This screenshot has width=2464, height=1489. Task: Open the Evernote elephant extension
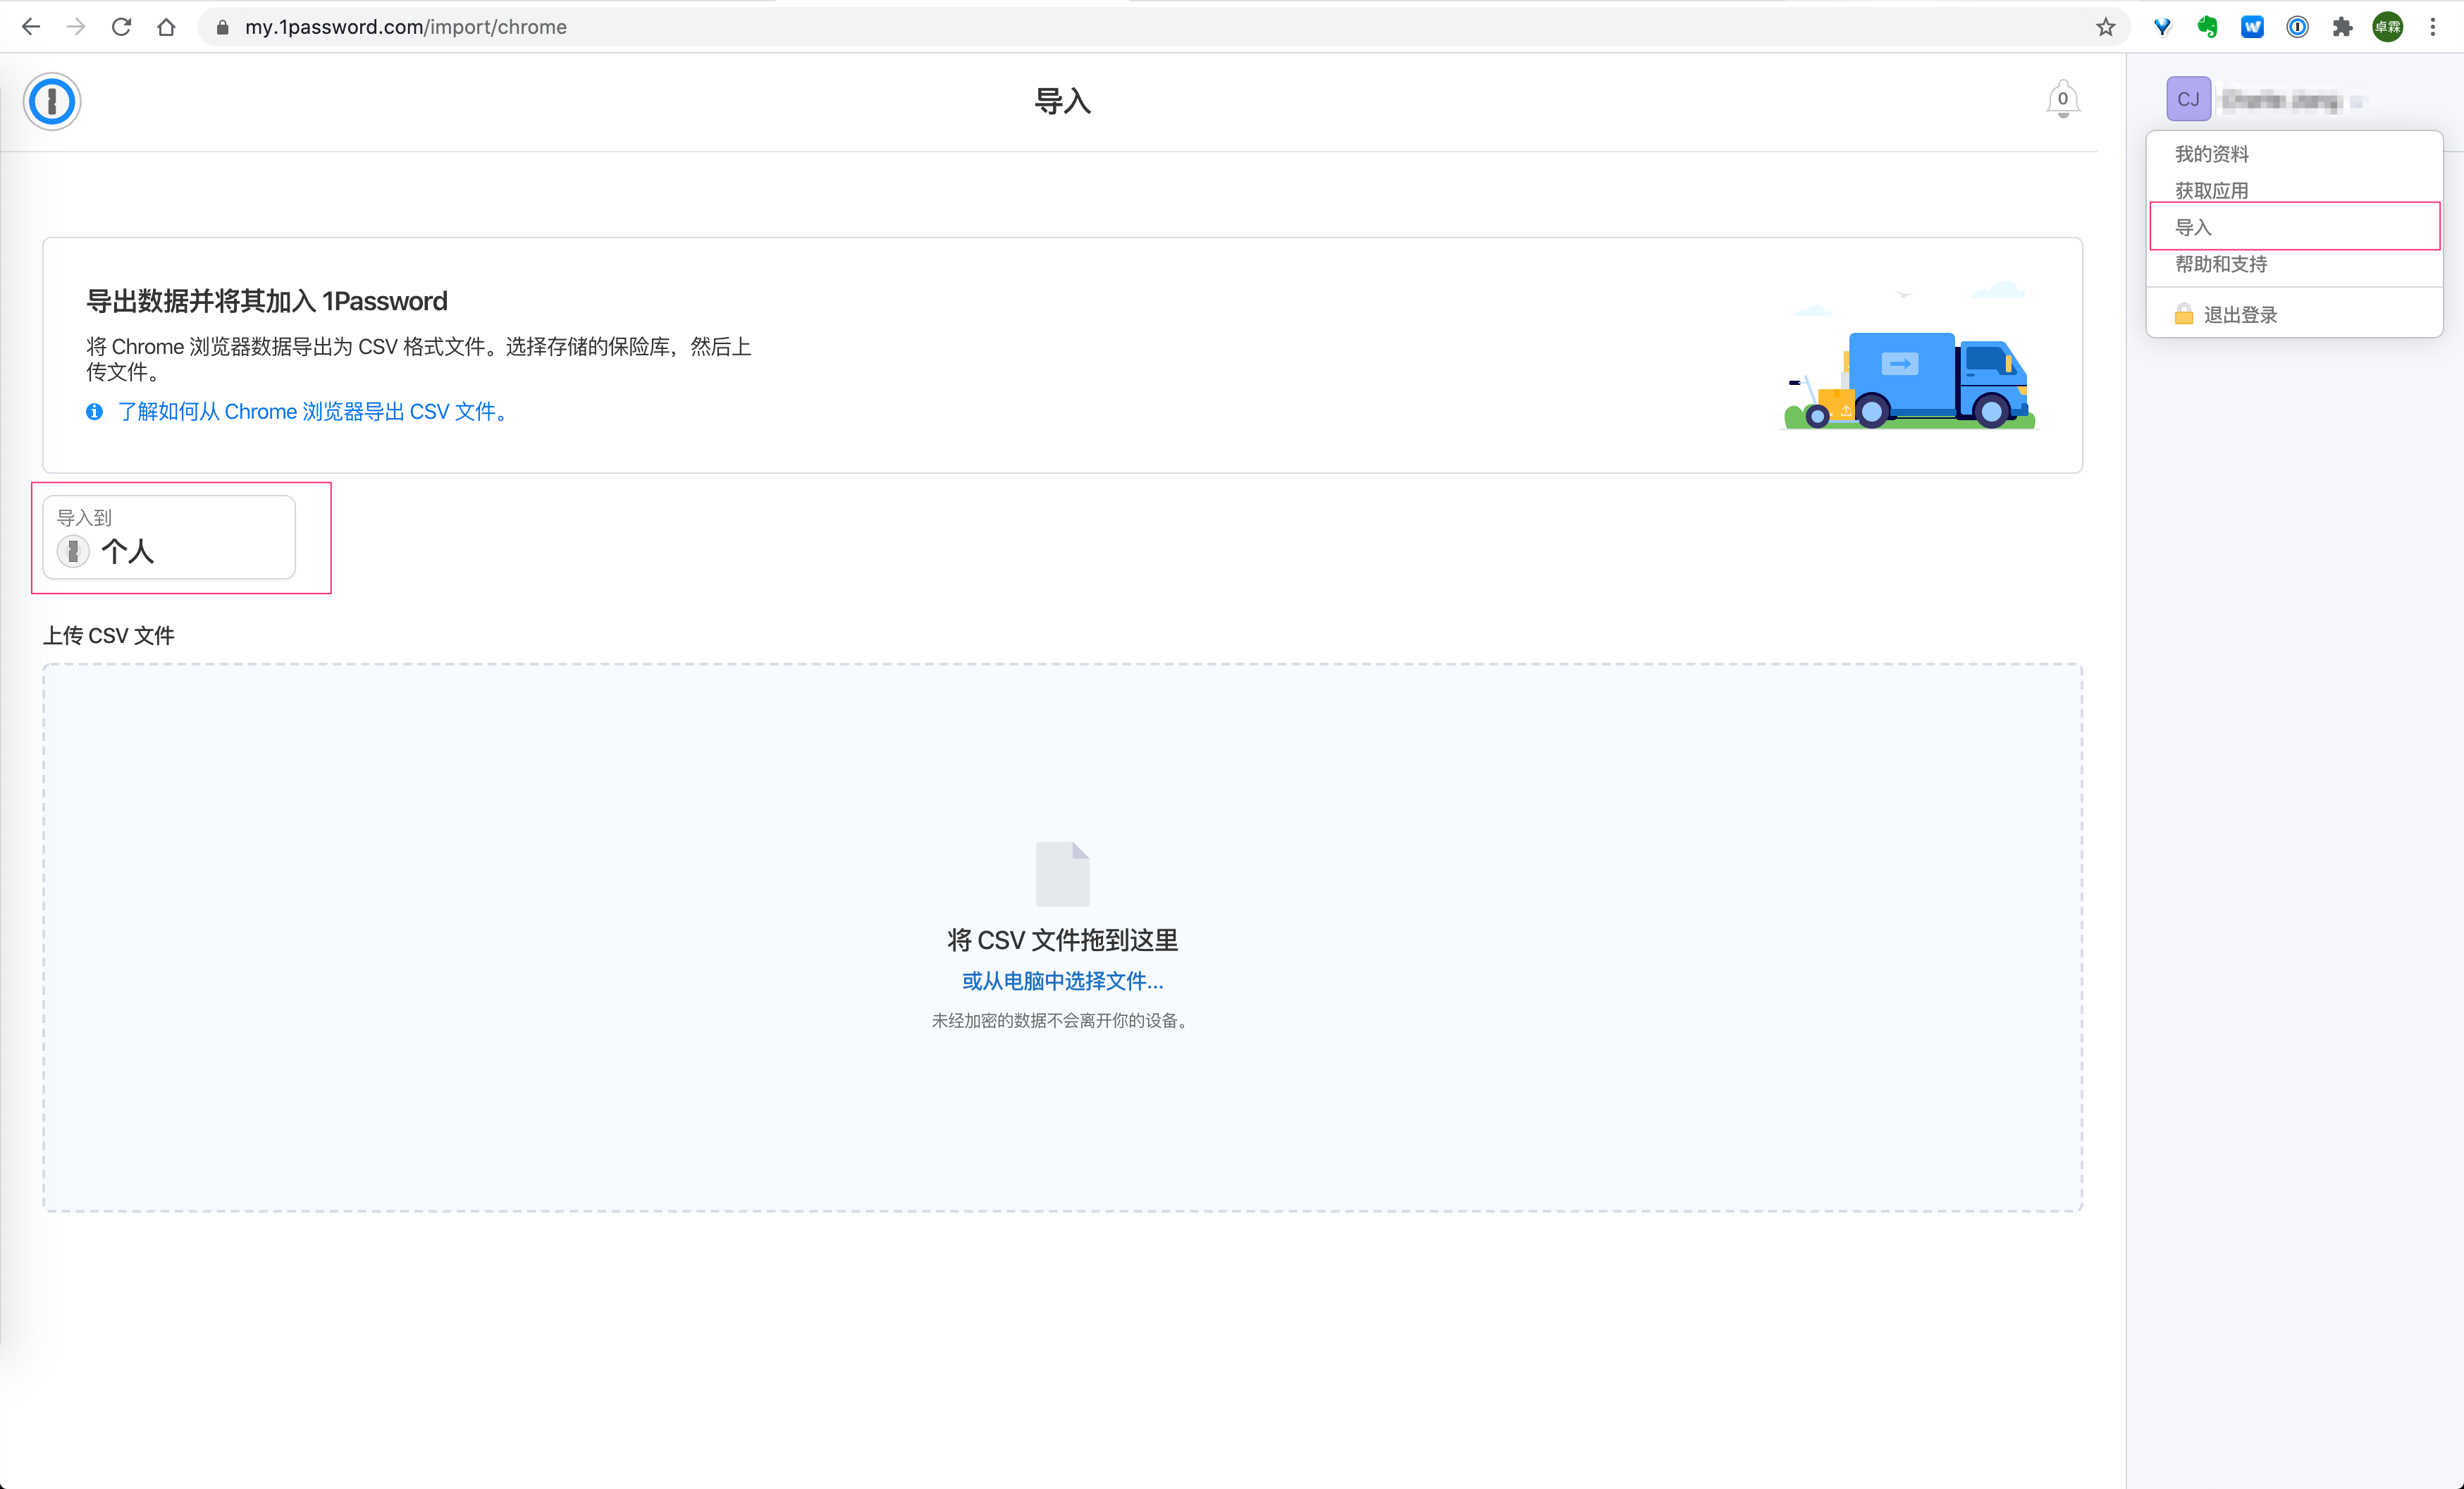[x=2208, y=27]
